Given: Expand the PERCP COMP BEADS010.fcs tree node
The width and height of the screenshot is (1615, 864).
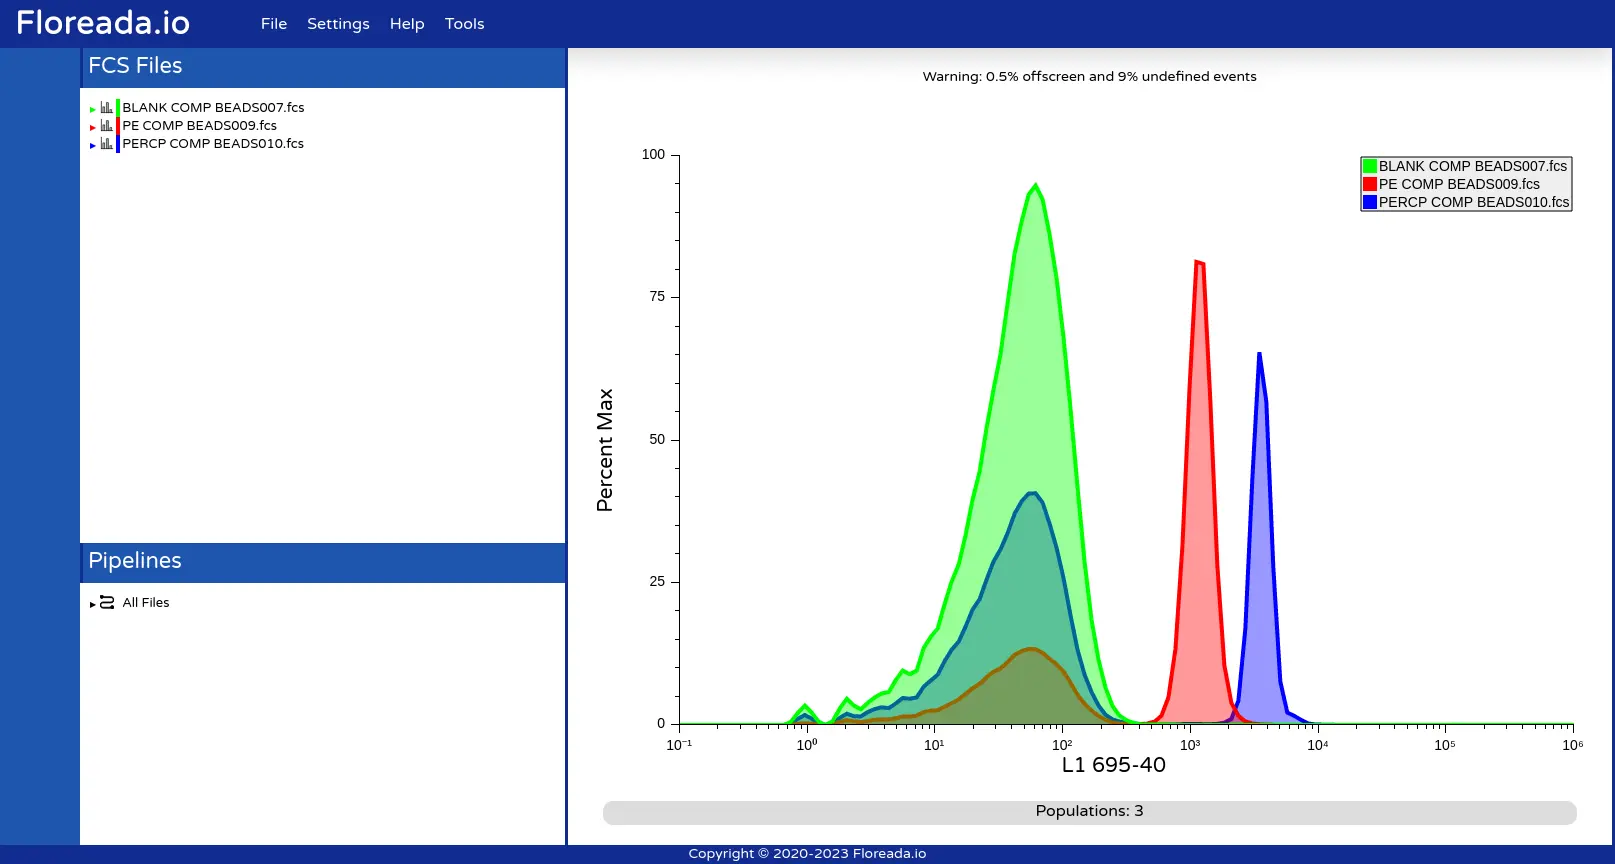Looking at the screenshot, I should click(x=93, y=145).
